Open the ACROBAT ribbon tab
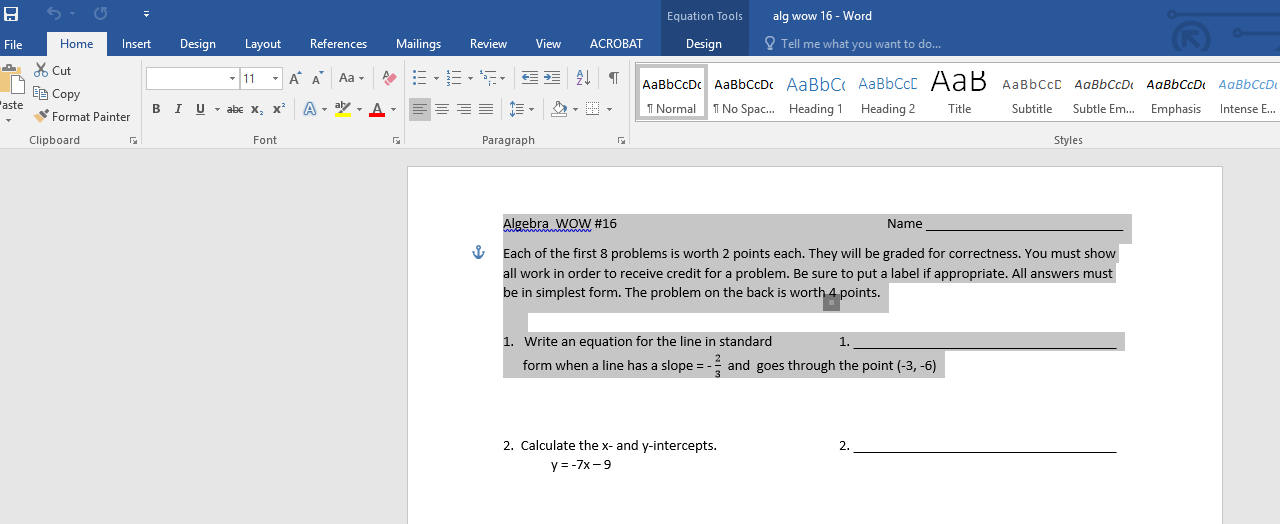The height and width of the screenshot is (524, 1280). (616, 44)
